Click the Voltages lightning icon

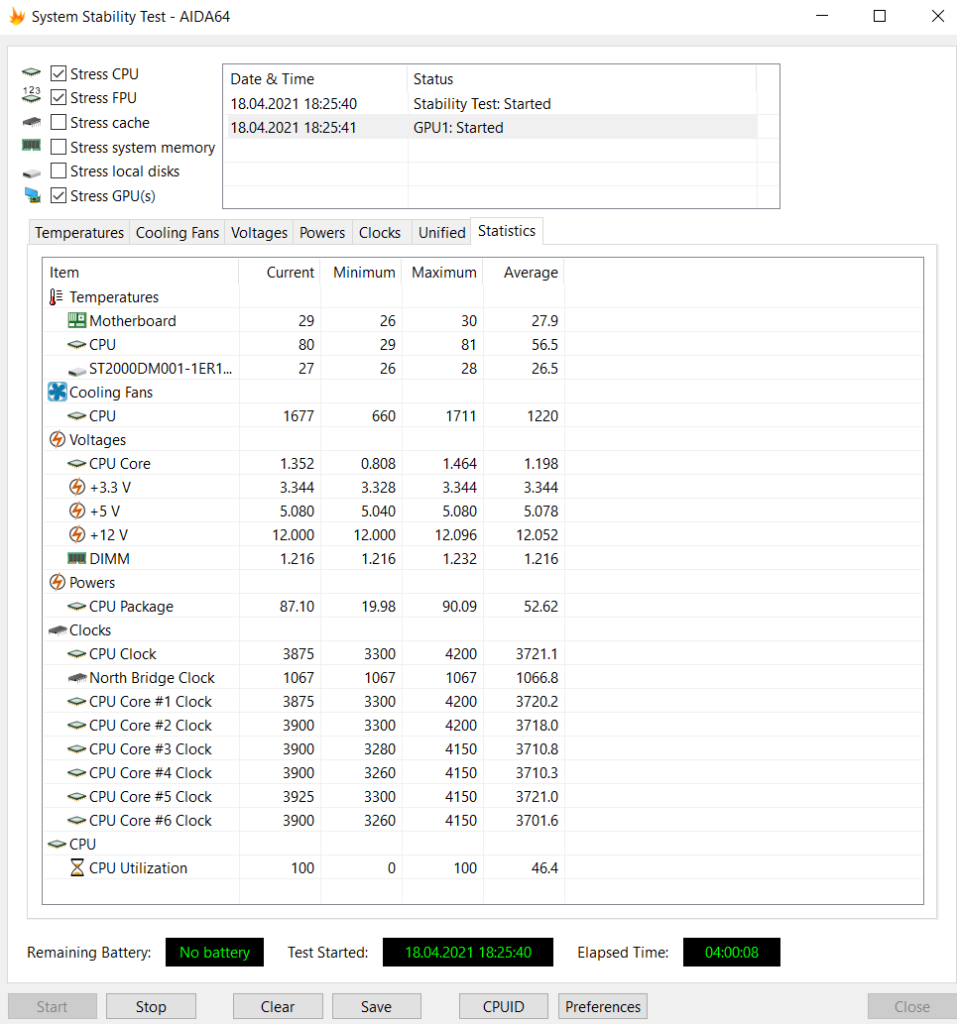(57, 440)
